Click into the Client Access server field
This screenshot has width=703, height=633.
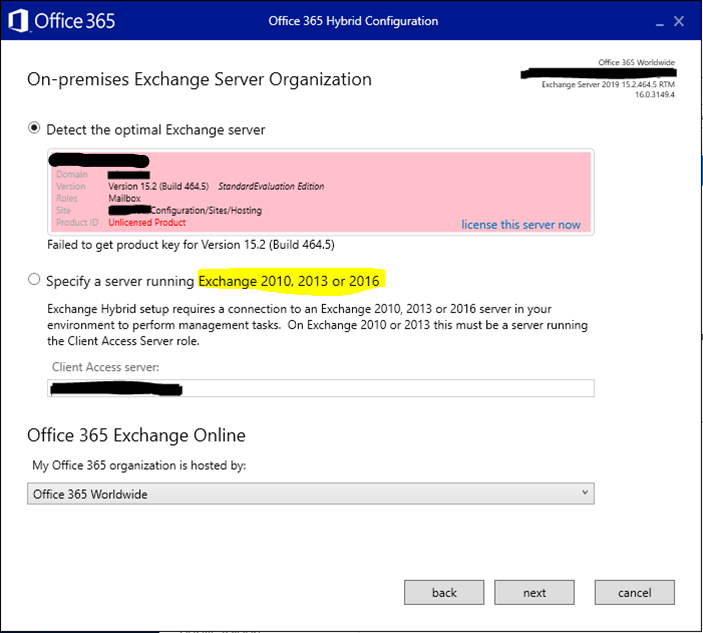pos(321,388)
